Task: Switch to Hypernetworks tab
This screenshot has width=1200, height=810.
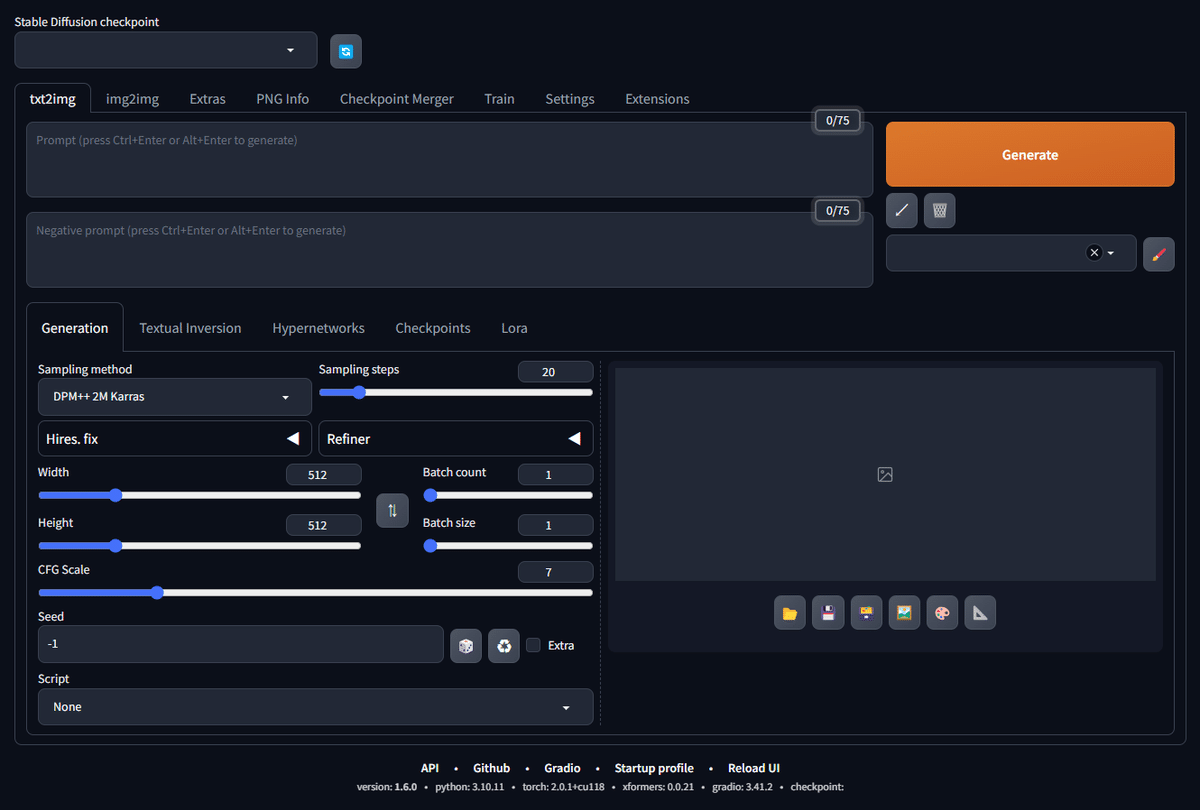Action: tap(319, 328)
